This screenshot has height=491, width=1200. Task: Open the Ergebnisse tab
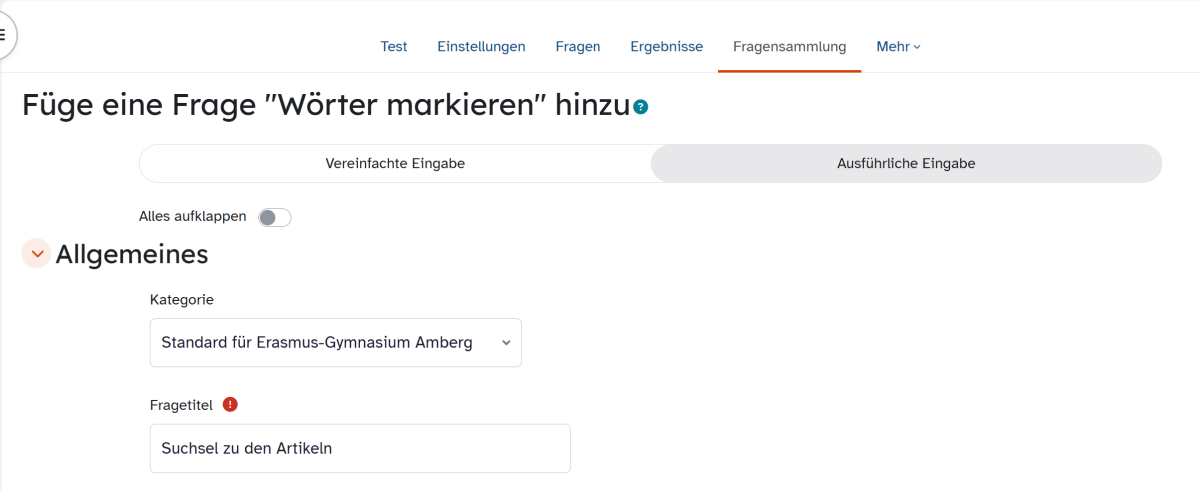[666, 46]
